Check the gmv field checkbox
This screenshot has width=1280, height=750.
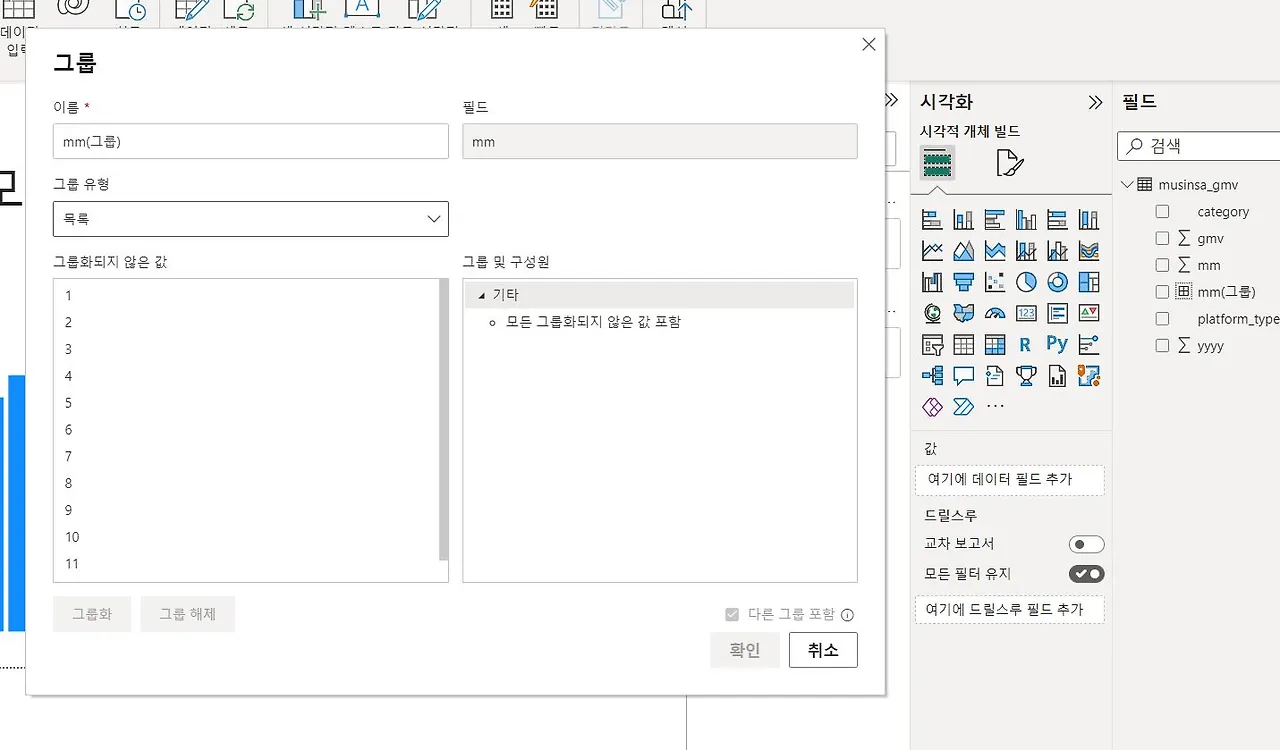(1162, 238)
